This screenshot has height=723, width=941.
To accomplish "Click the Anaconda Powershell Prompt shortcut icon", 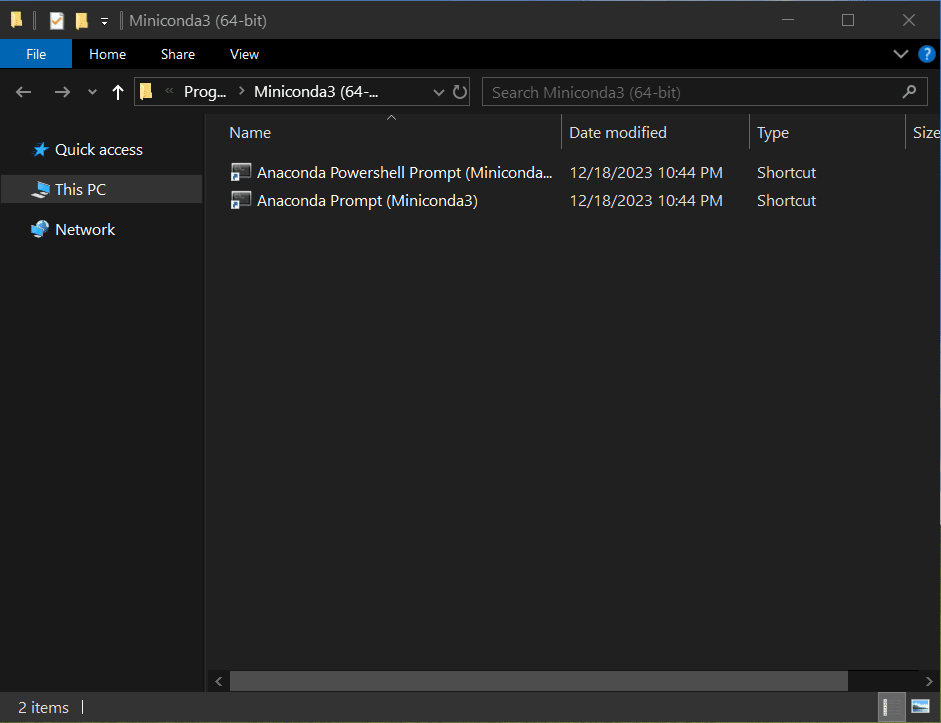I will click(241, 172).
